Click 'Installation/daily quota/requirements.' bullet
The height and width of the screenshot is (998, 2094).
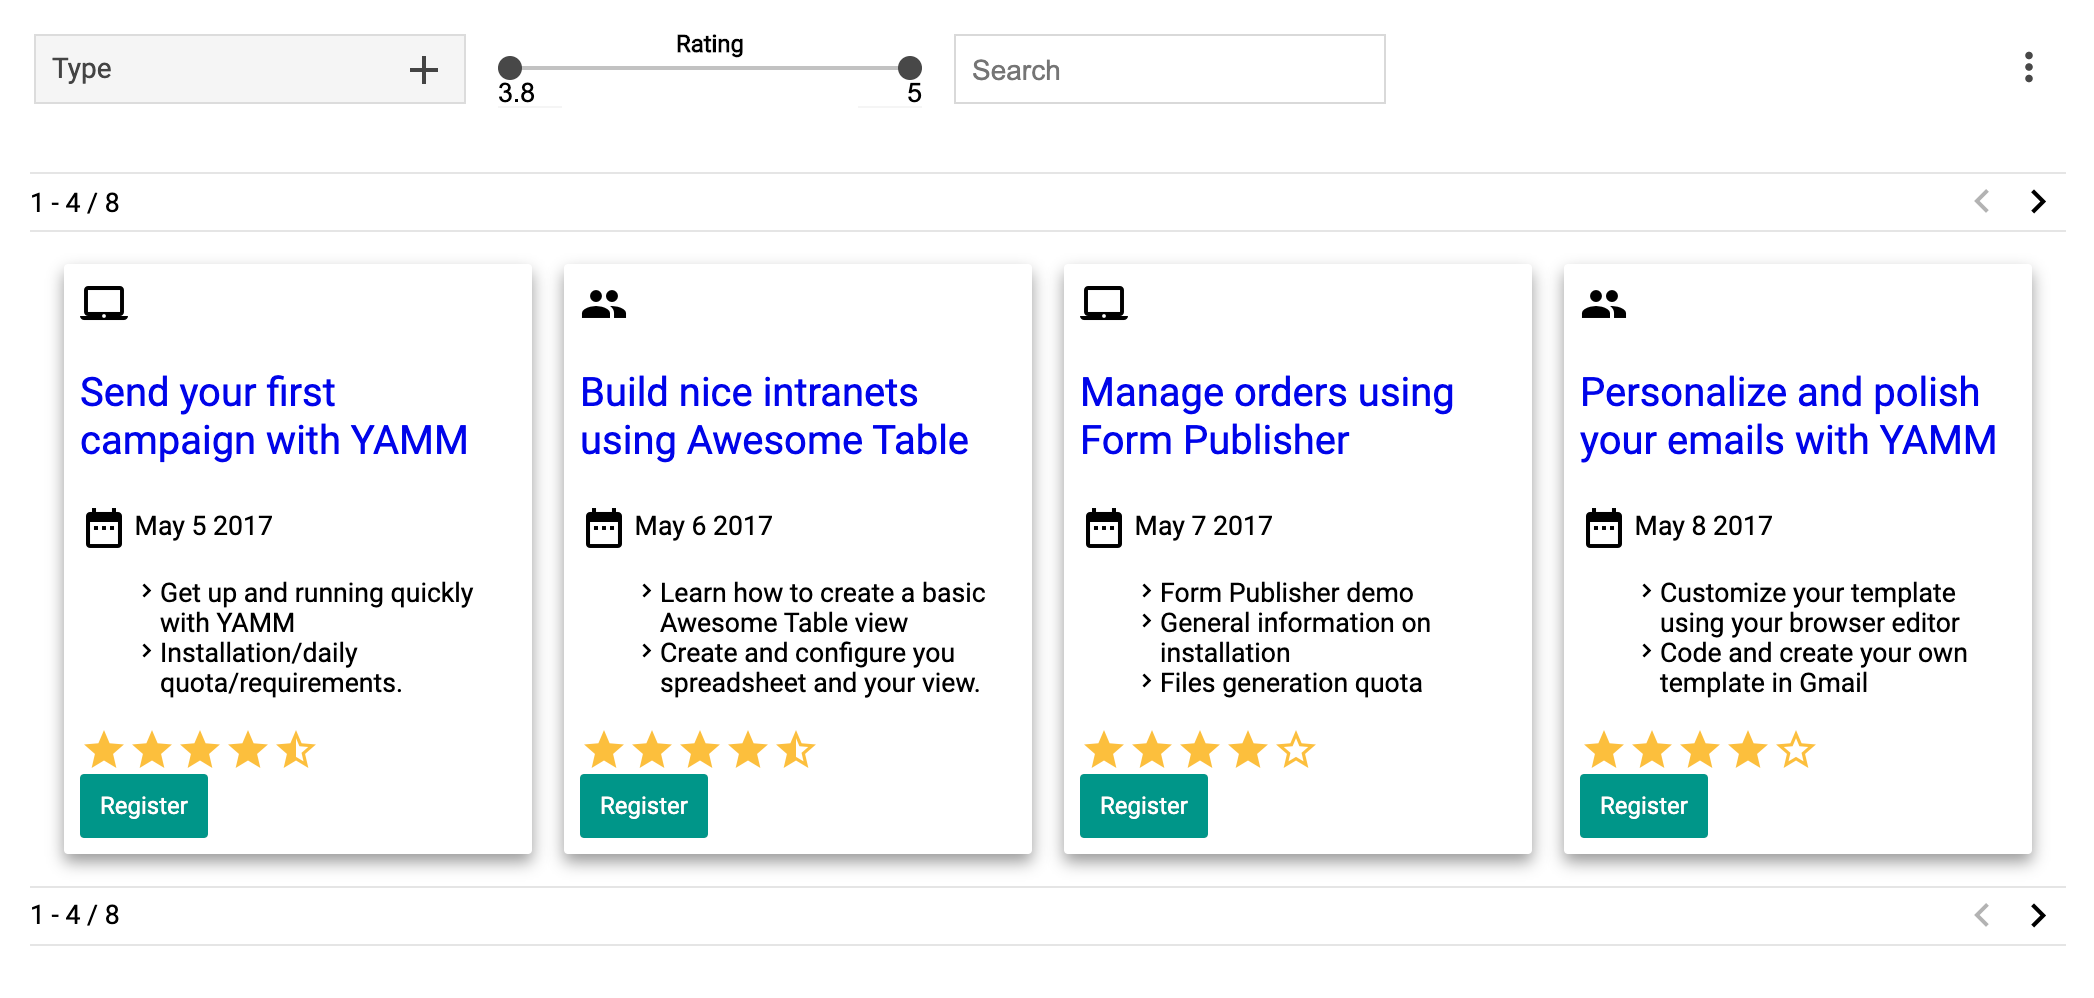click(281, 668)
